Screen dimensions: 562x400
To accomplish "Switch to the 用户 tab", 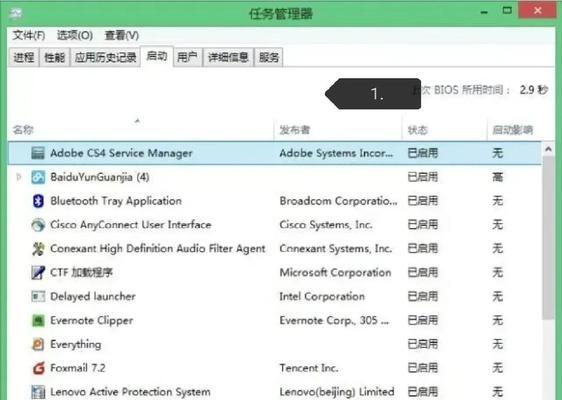I will [x=187, y=57].
